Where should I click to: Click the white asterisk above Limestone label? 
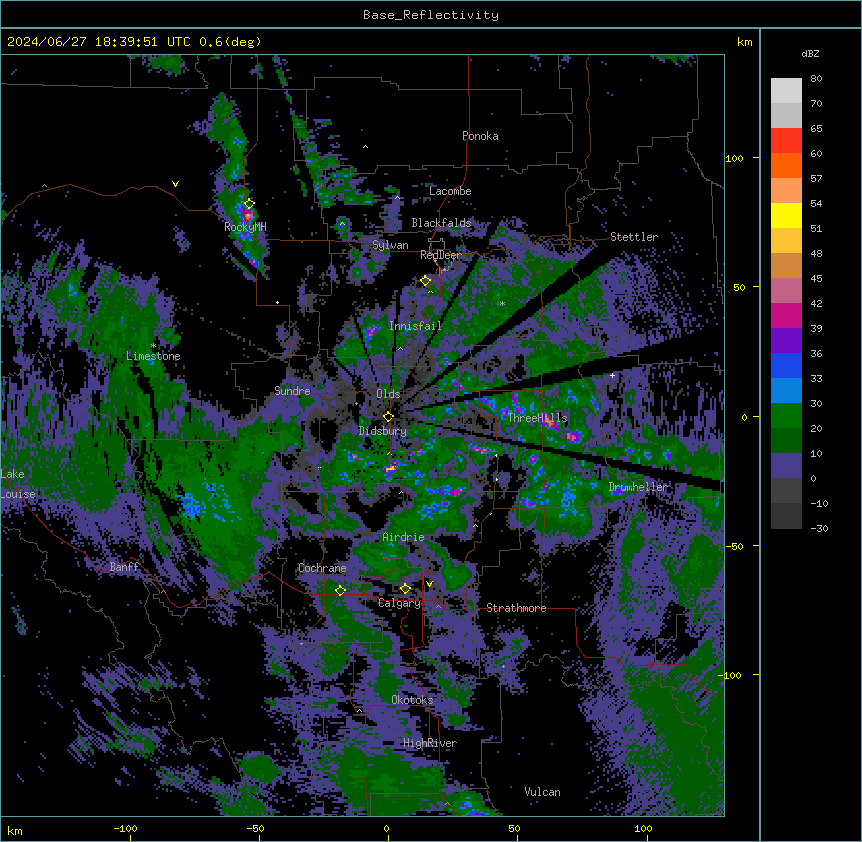(x=153, y=346)
